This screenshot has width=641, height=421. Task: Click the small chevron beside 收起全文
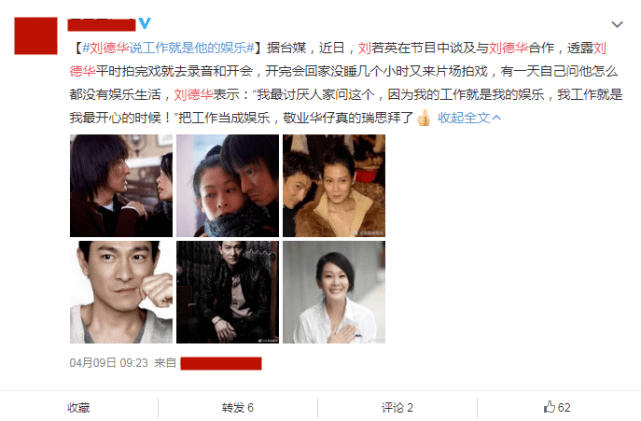(x=497, y=118)
